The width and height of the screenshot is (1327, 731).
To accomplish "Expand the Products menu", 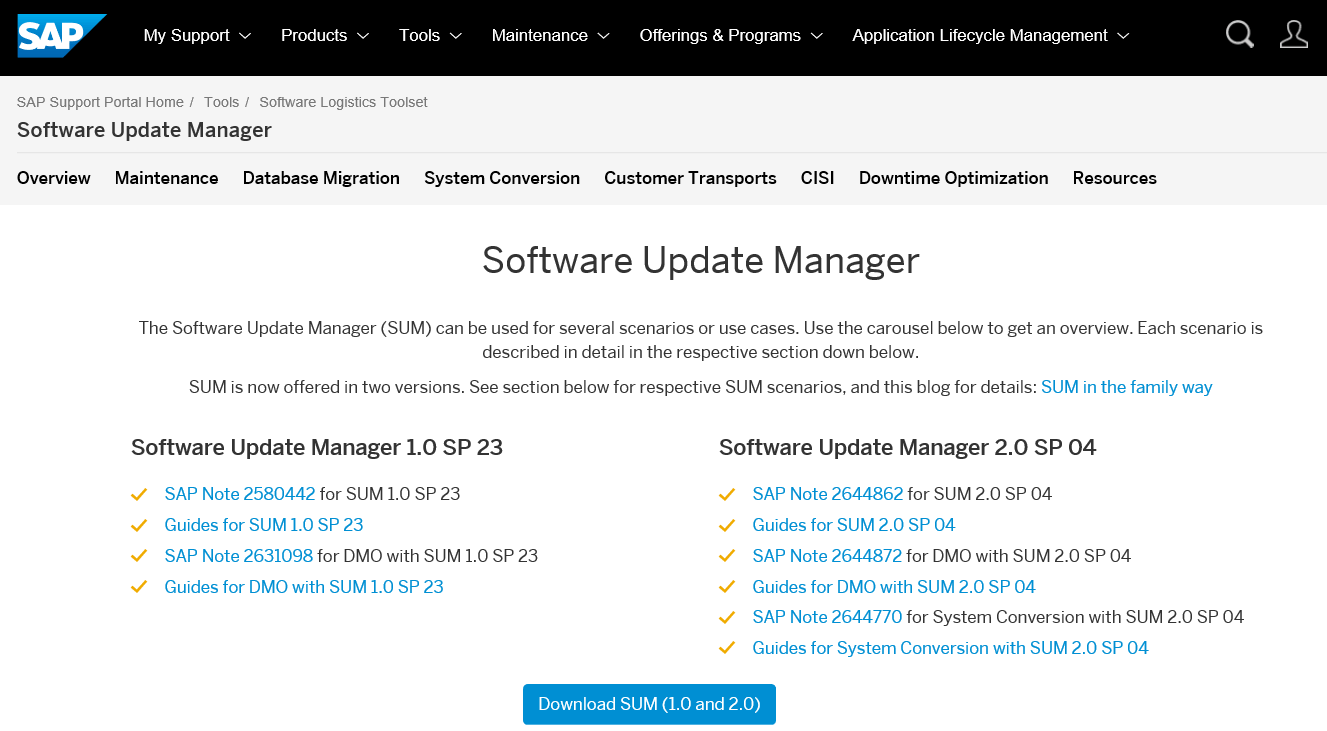I will (x=325, y=35).
